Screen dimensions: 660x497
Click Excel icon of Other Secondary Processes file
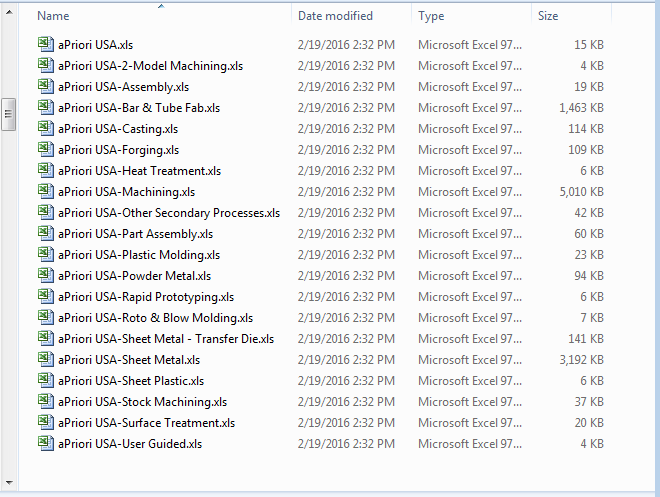(x=46, y=212)
